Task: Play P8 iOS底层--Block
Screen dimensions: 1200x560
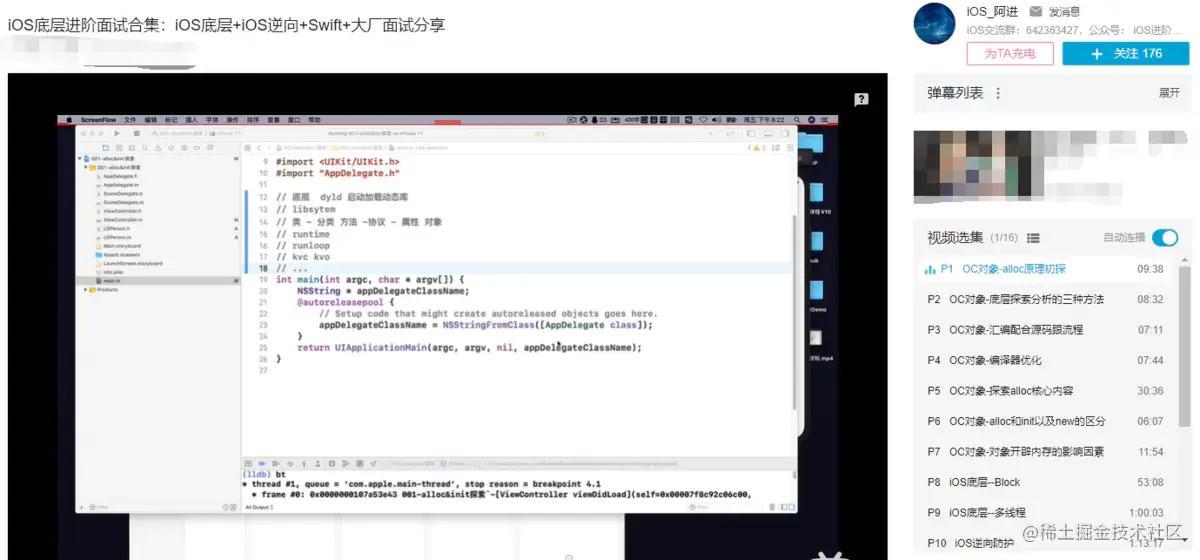Action: (1046, 482)
